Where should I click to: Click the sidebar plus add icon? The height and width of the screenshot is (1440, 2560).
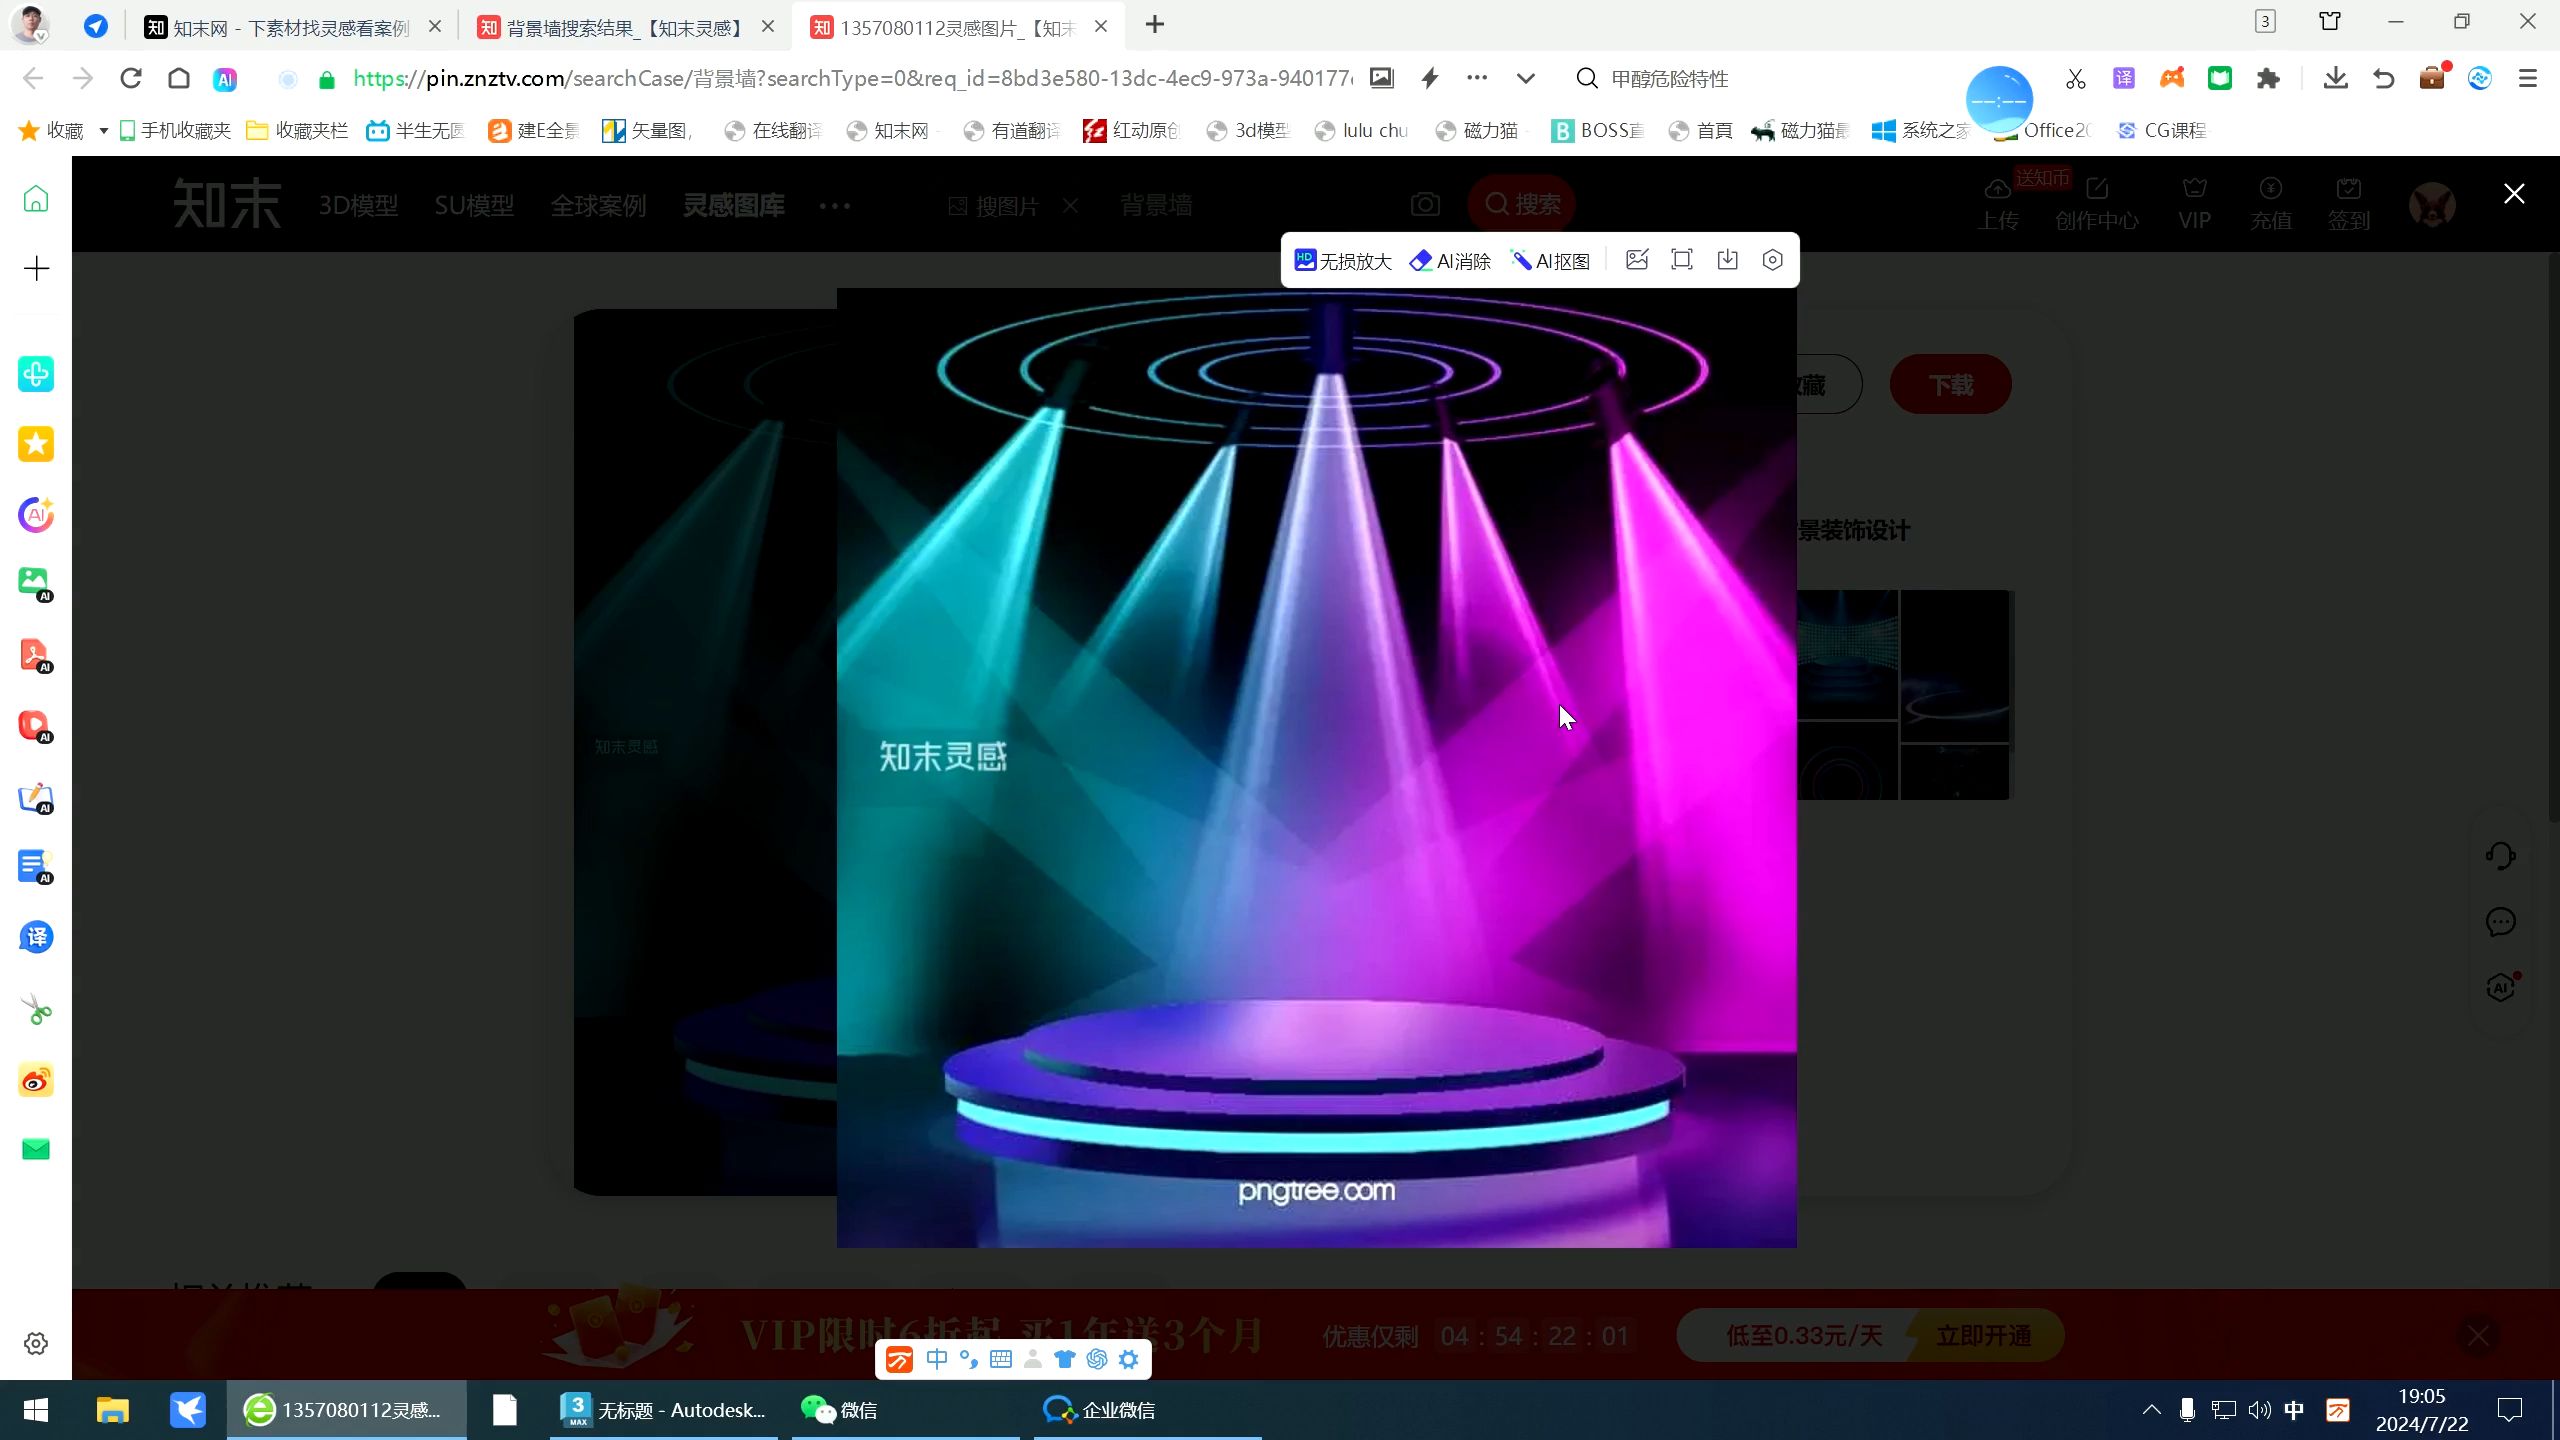pyautogui.click(x=36, y=268)
